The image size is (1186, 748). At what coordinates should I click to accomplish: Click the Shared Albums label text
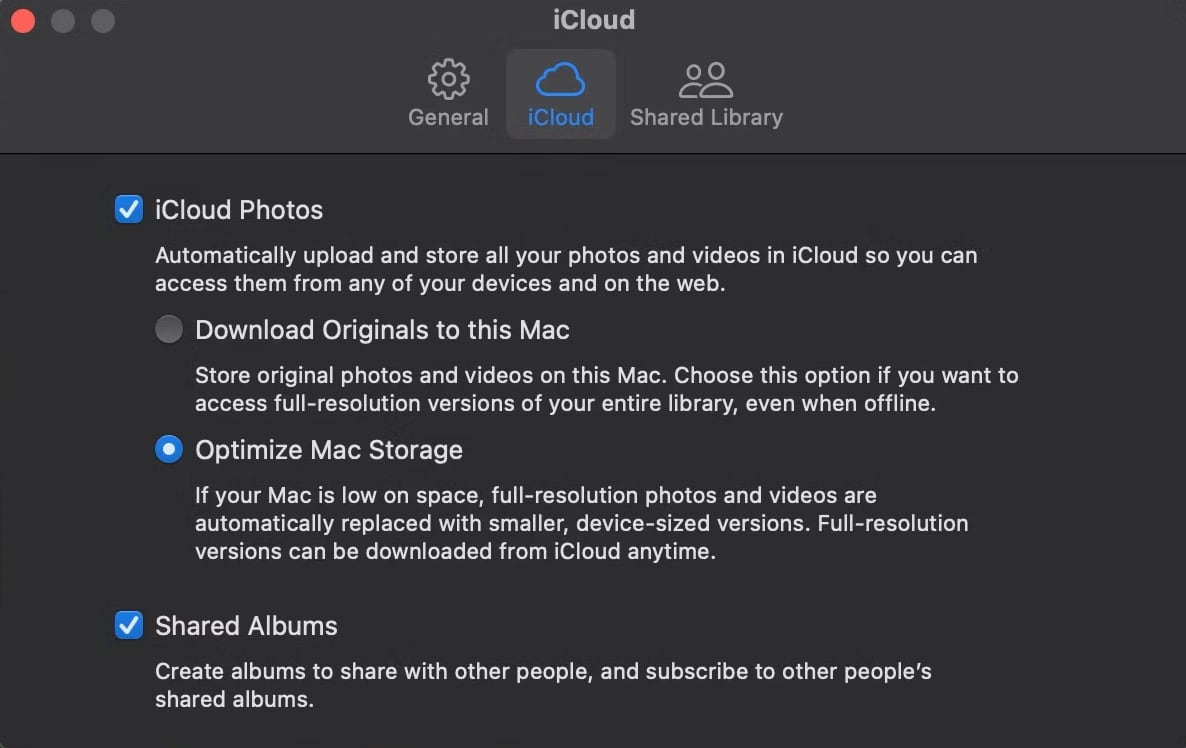click(246, 626)
